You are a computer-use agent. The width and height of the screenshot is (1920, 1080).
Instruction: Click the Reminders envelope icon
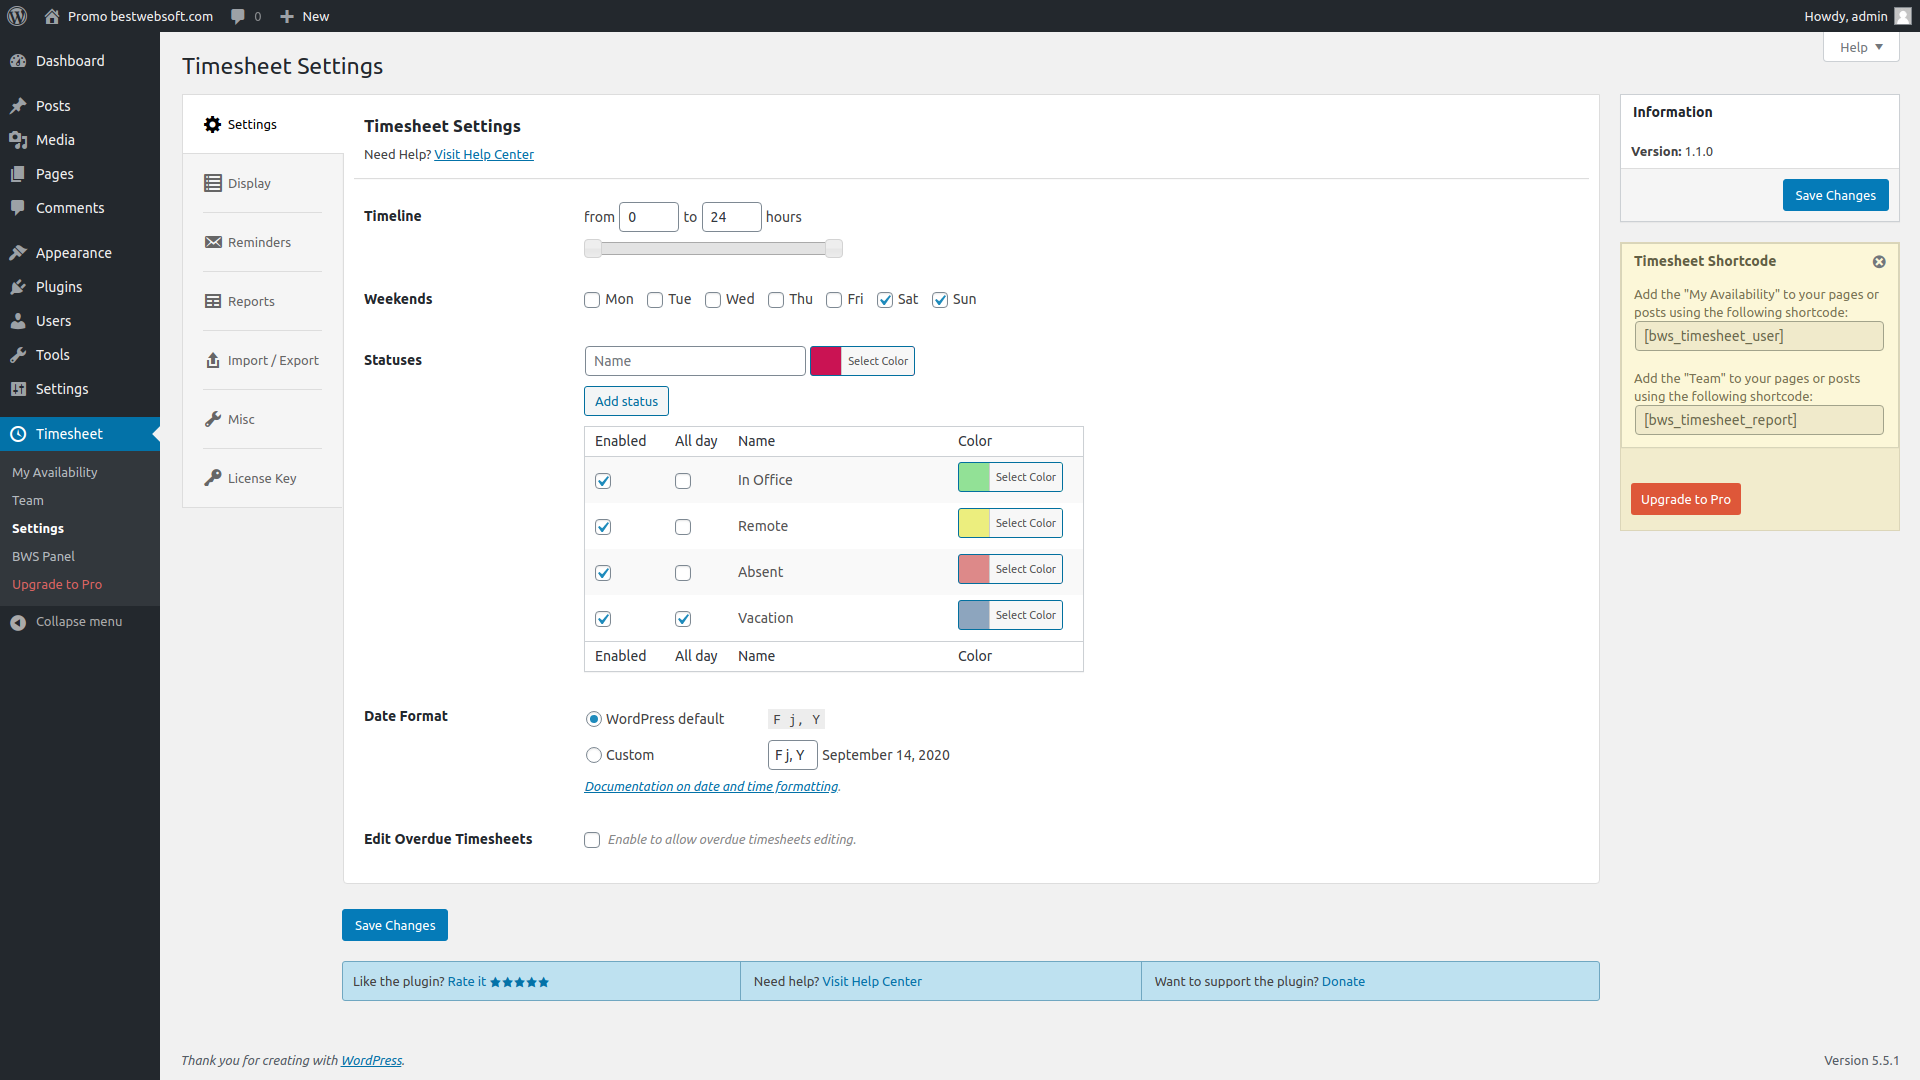(212, 242)
